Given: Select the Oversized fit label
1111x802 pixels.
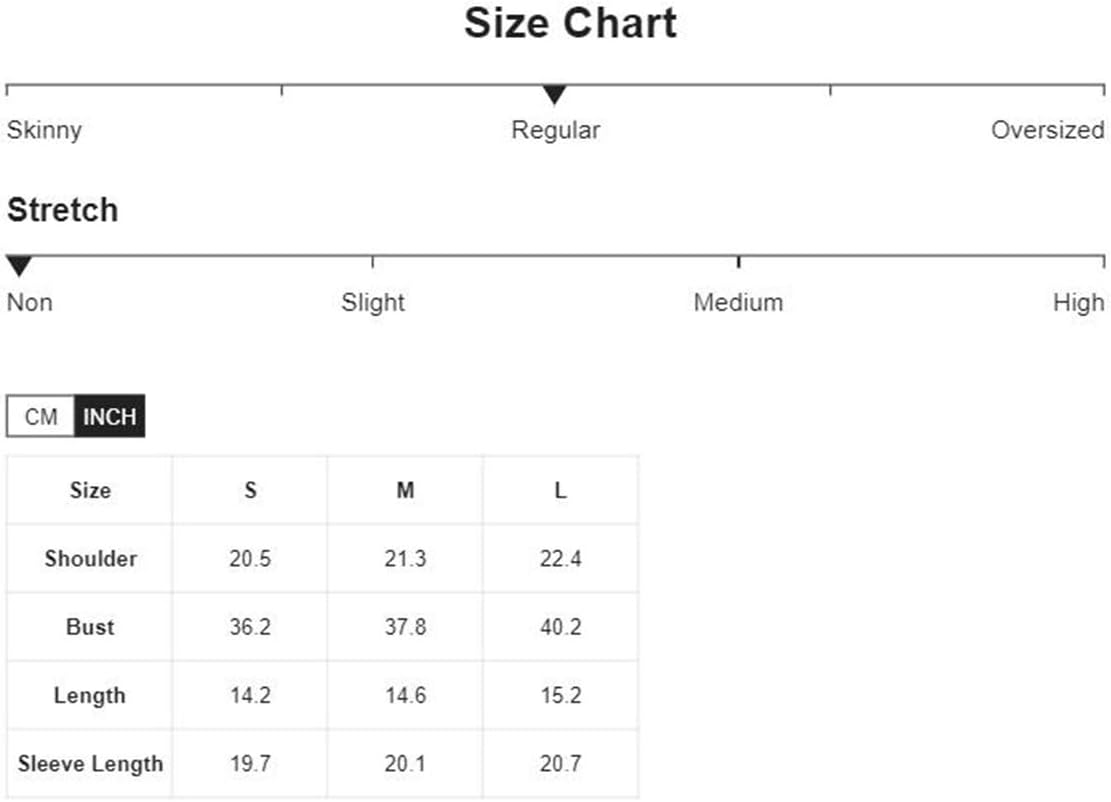Looking at the screenshot, I should pyautogui.click(x=1047, y=130).
